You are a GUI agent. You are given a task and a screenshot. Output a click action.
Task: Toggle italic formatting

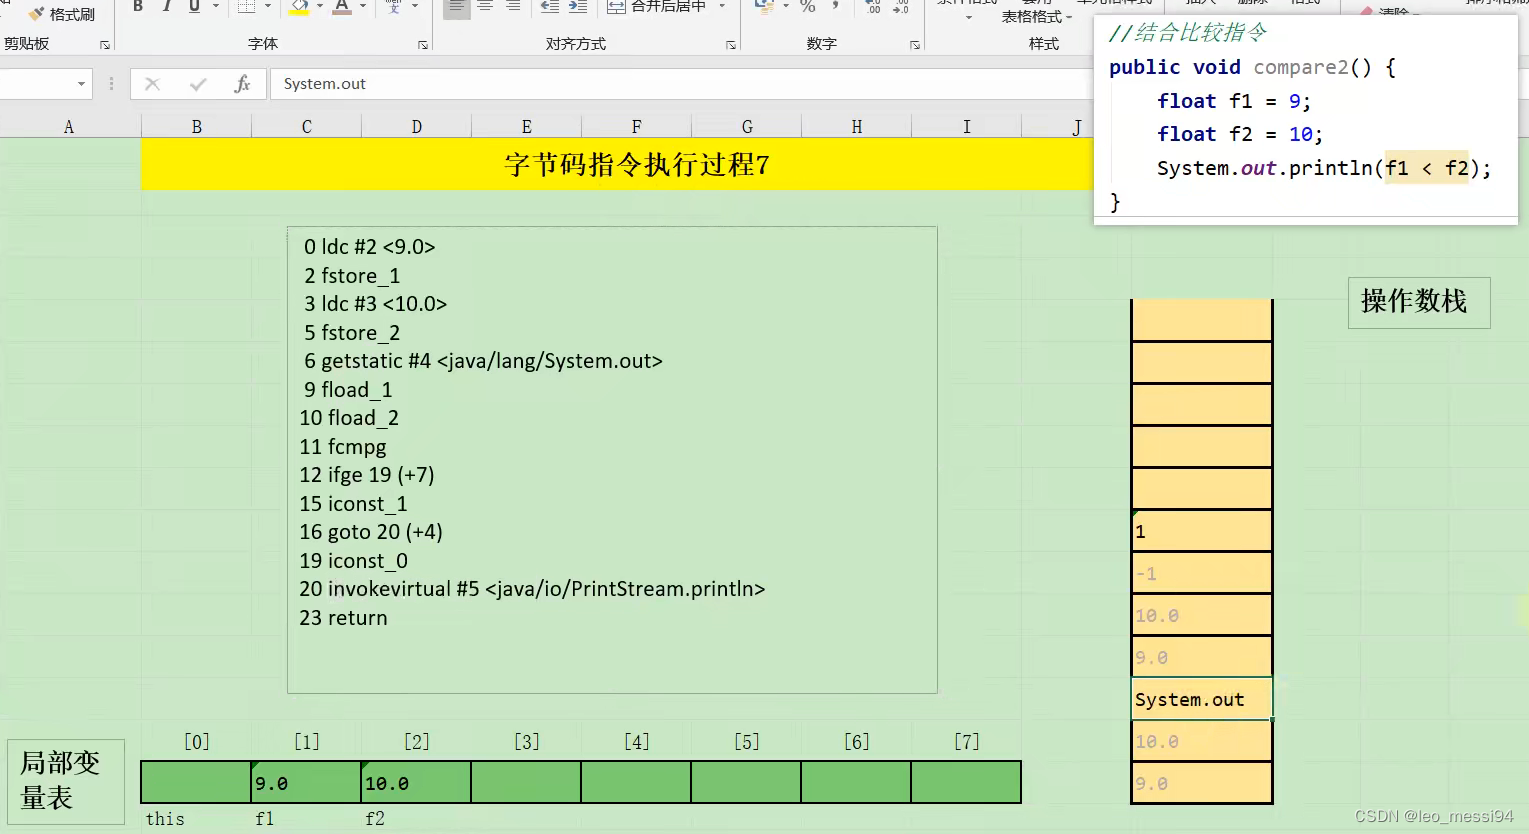click(166, 6)
